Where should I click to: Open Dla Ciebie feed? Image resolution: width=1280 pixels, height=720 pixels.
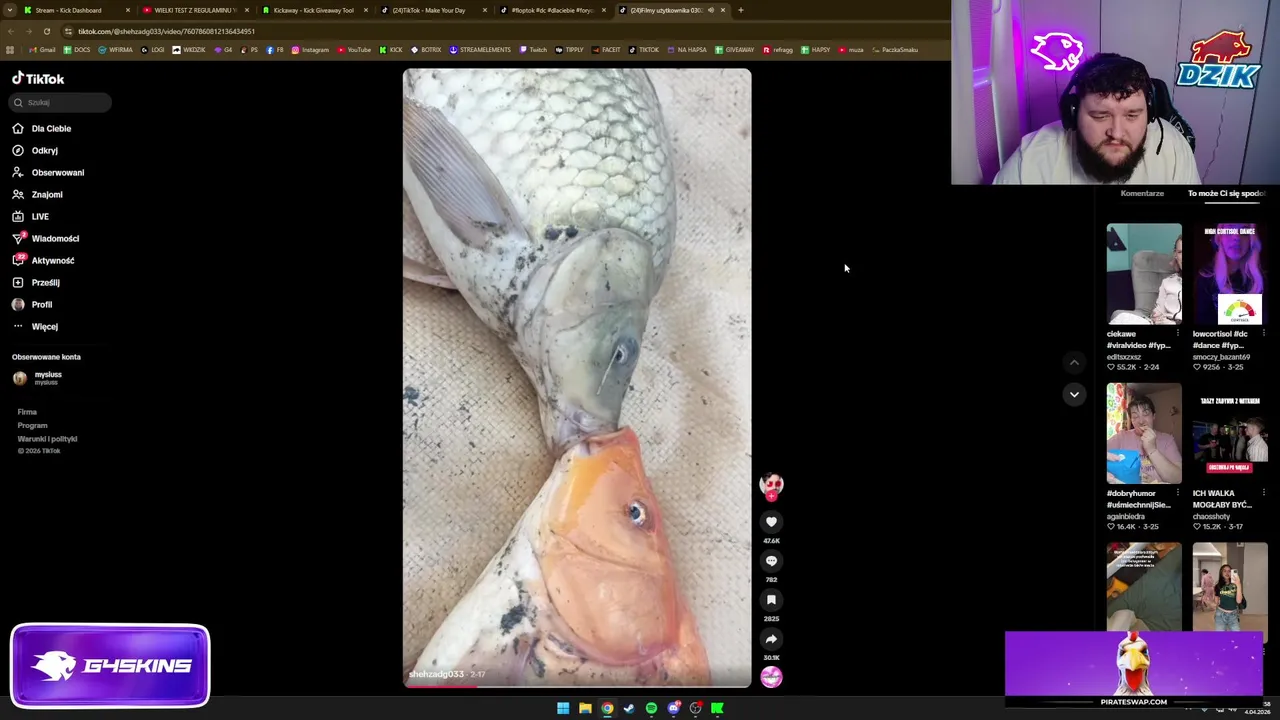click(51, 128)
